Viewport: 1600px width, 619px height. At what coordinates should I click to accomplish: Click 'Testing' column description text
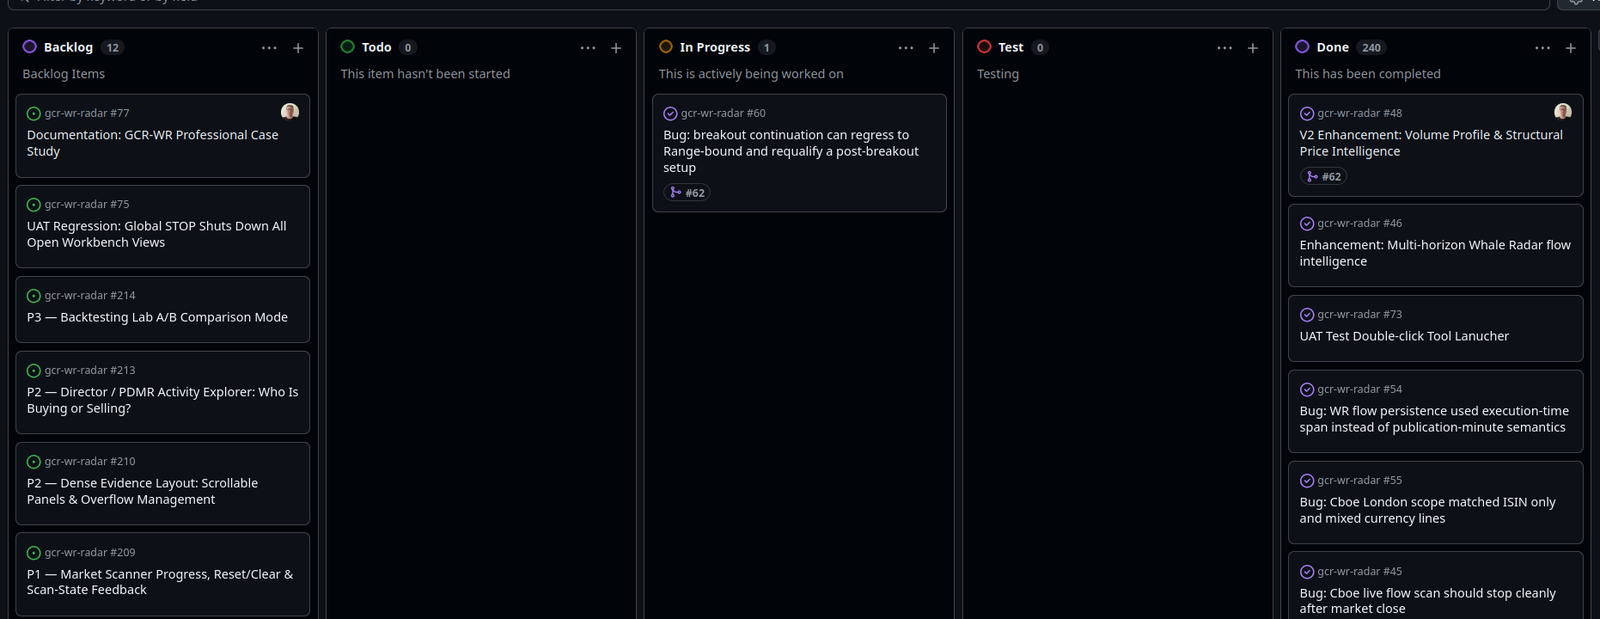tap(998, 74)
